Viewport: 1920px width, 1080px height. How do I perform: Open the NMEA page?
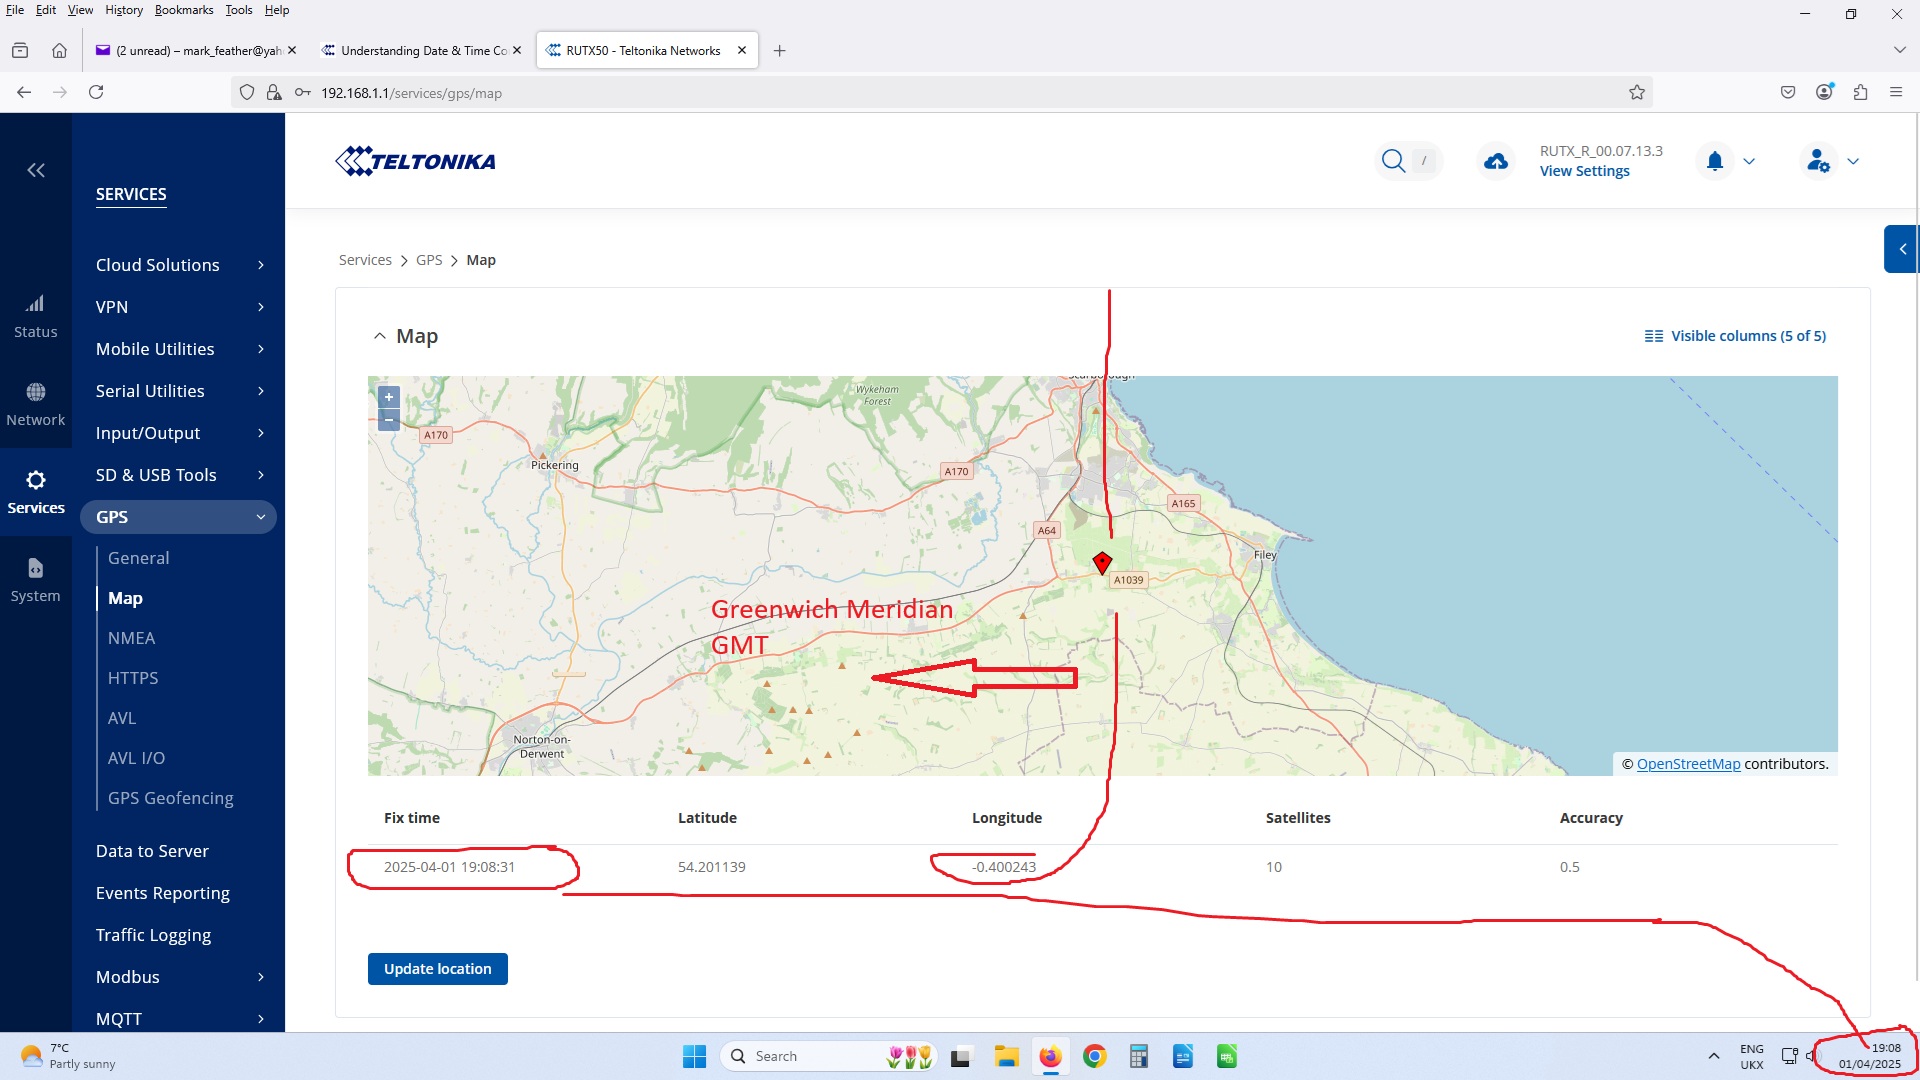point(131,638)
